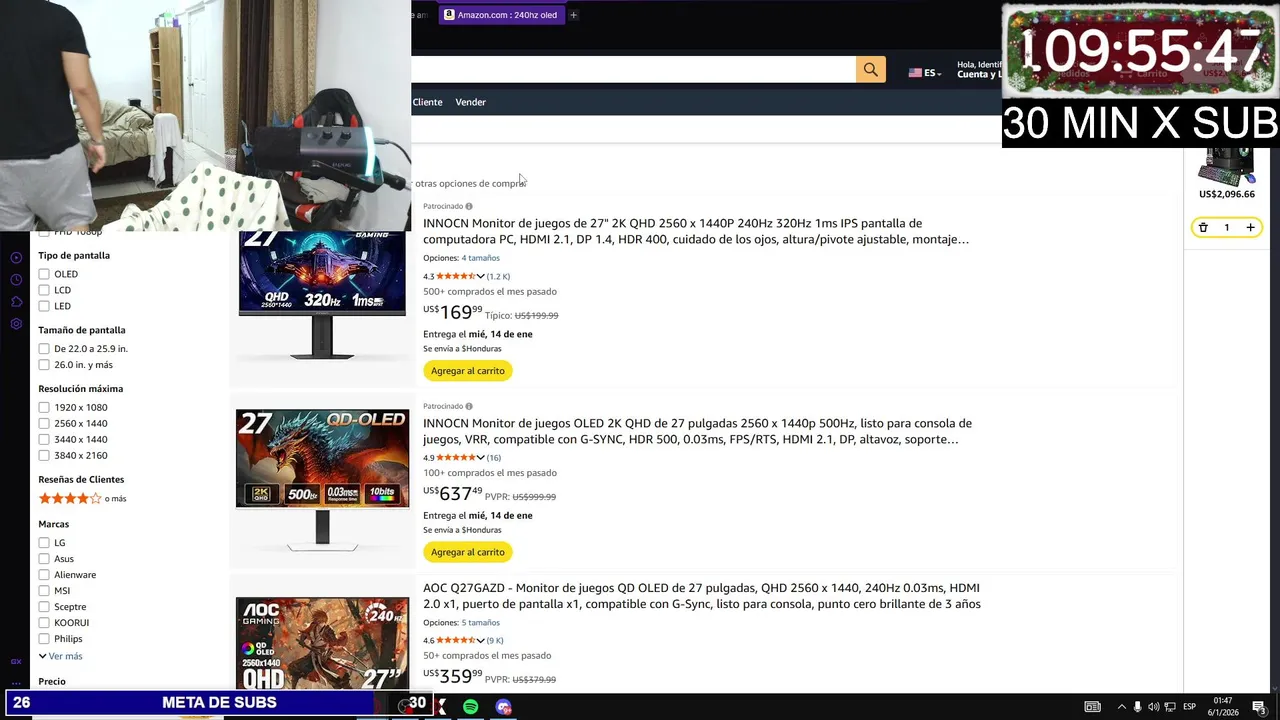This screenshot has width=1280, height=720.
Task: Open new browser tab with plus button
Action: 573,15
